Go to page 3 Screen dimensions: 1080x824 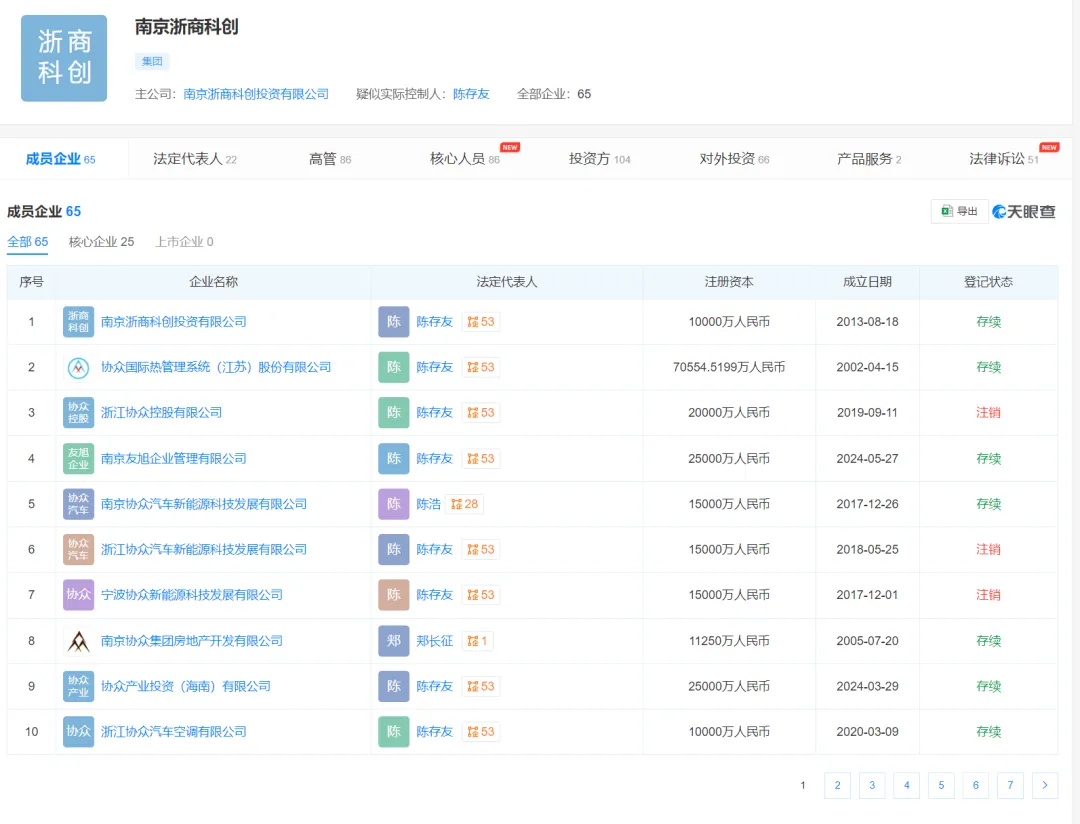pyautogui.click(x=872, y=785)
